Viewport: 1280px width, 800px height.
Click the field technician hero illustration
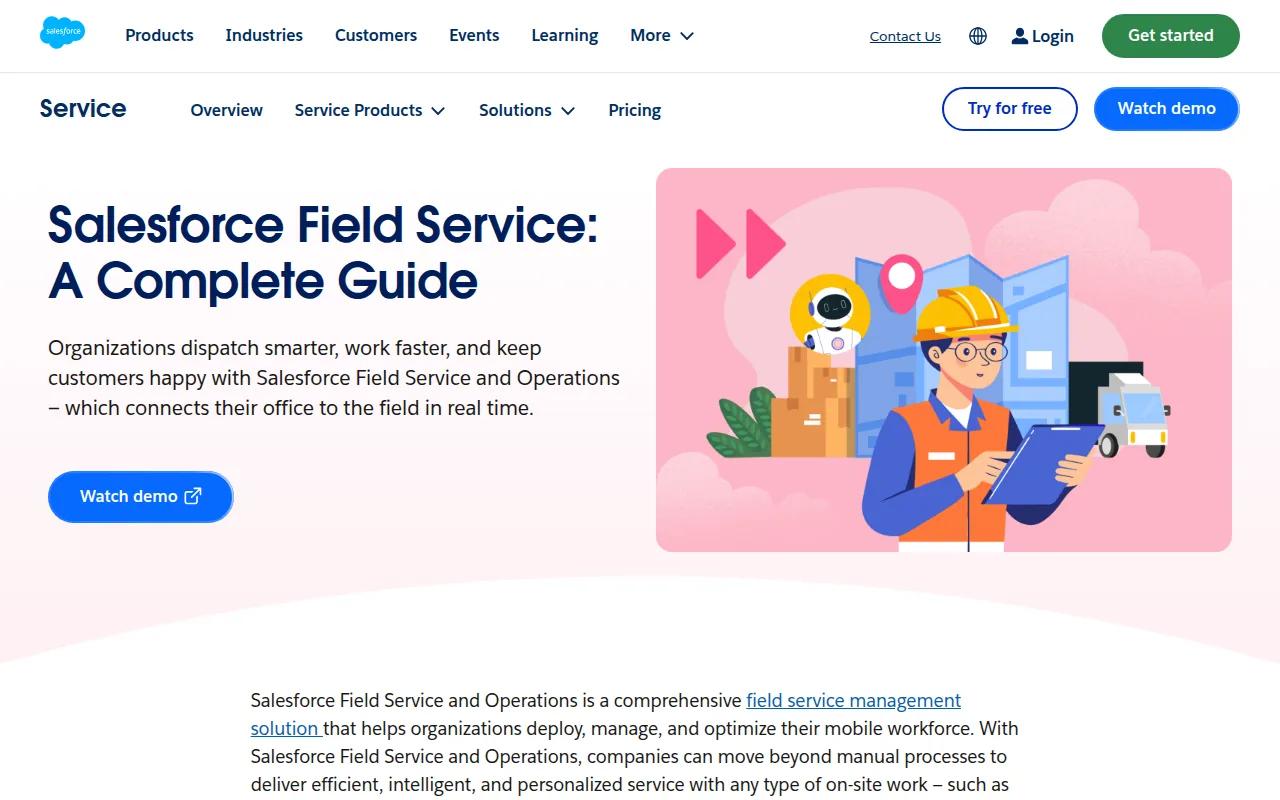tap(944, 360)
